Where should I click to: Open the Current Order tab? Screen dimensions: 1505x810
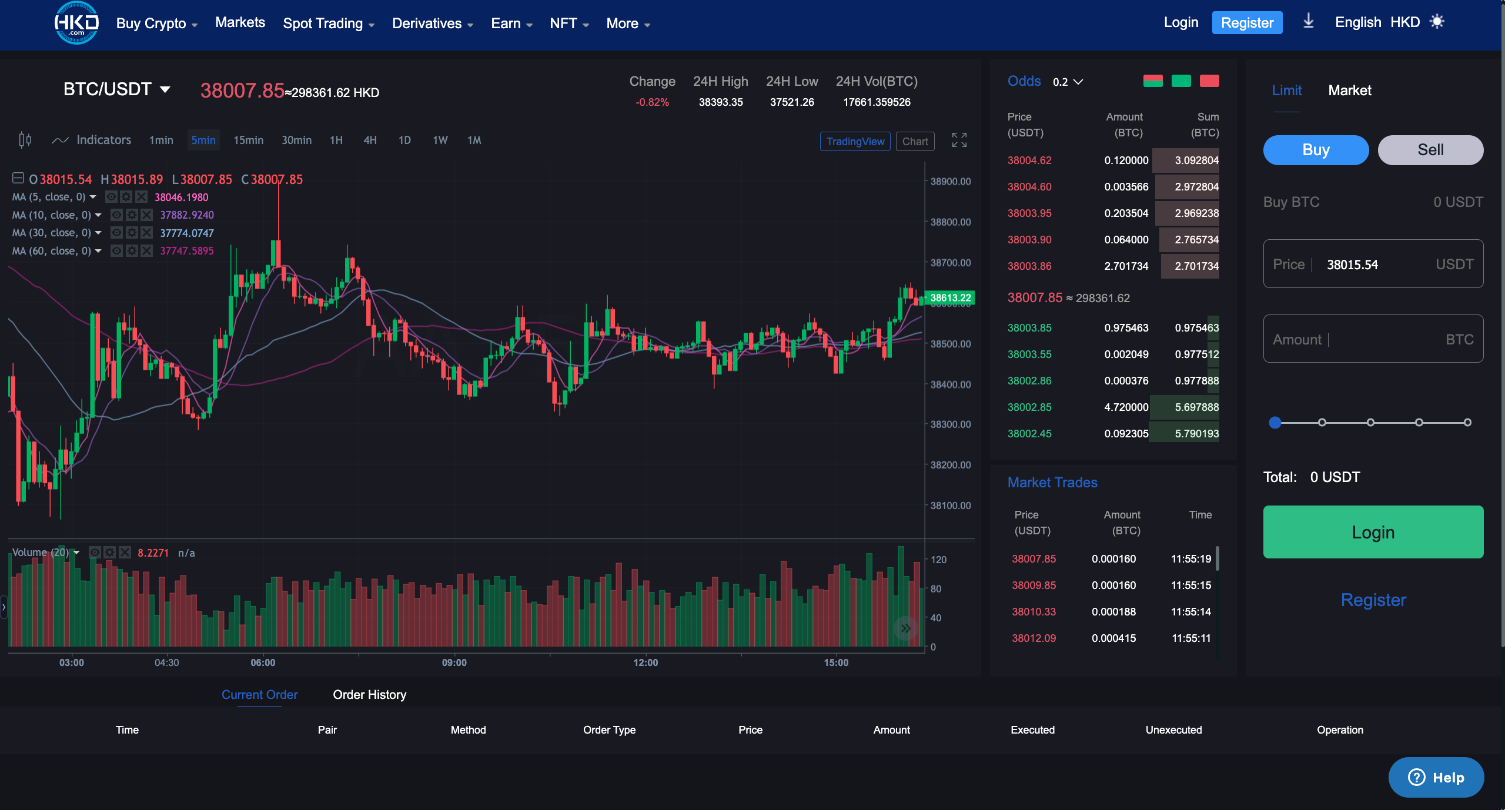pyautogui.click(x=260, y=695)
